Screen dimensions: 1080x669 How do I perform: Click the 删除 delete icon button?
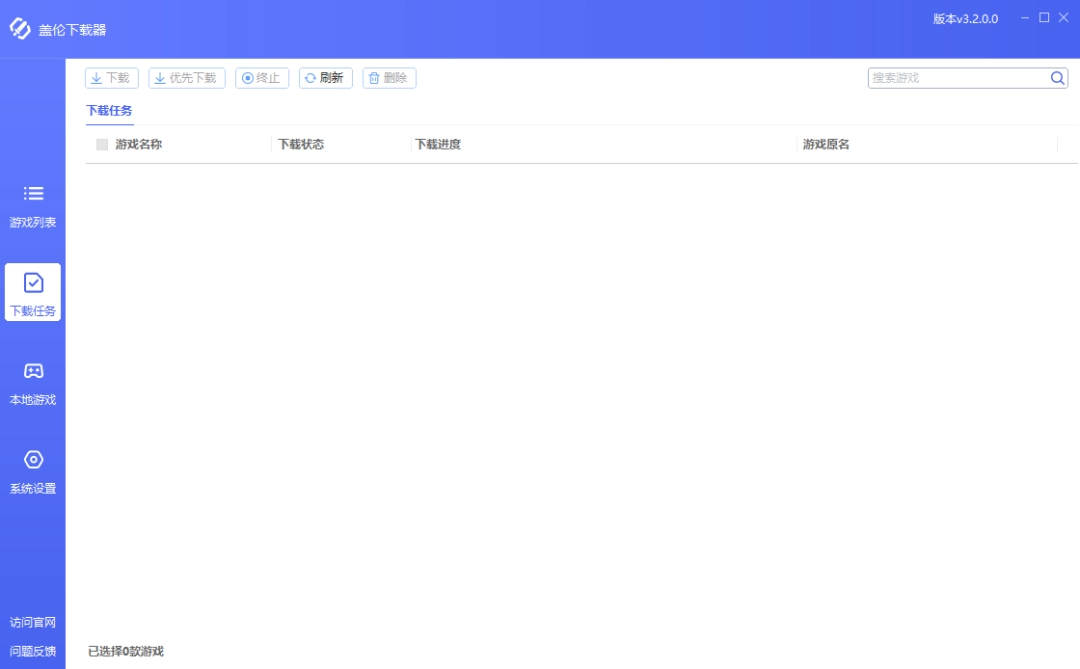coord(389,77)
